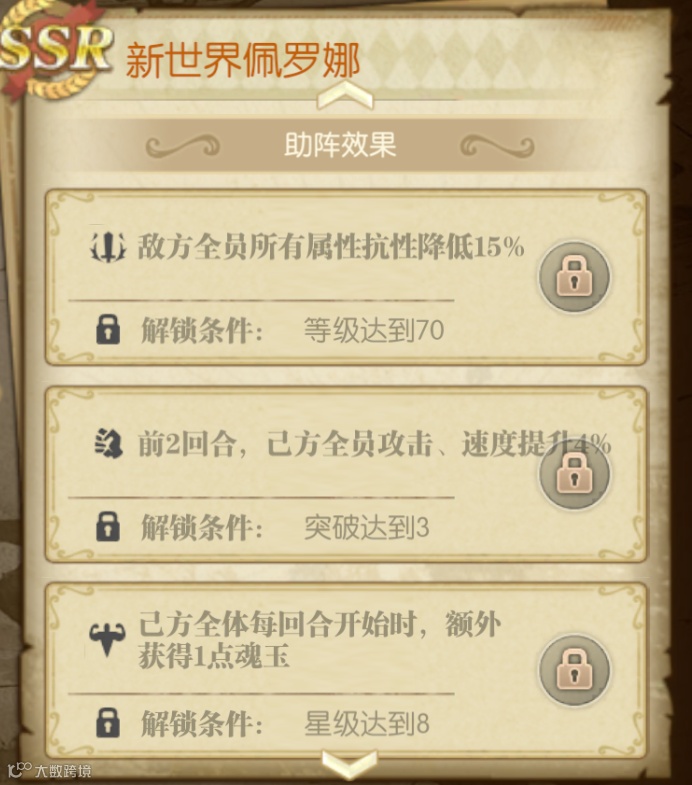Image resolution: width=692 pixels, height=785 pixels.
Task: Expand more effects with the downward chevron
Action: pos(349,764)
